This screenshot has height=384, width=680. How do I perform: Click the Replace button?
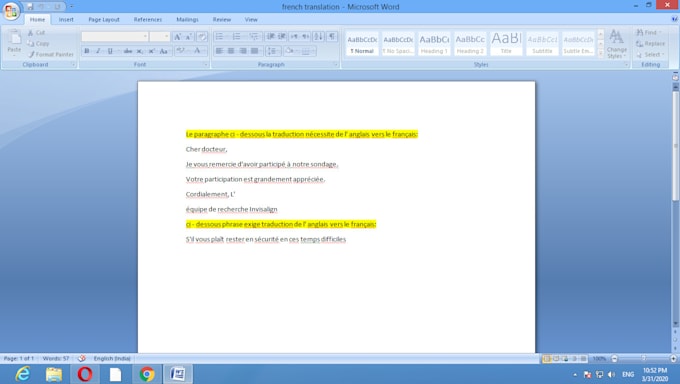click(x=650, y=43)
